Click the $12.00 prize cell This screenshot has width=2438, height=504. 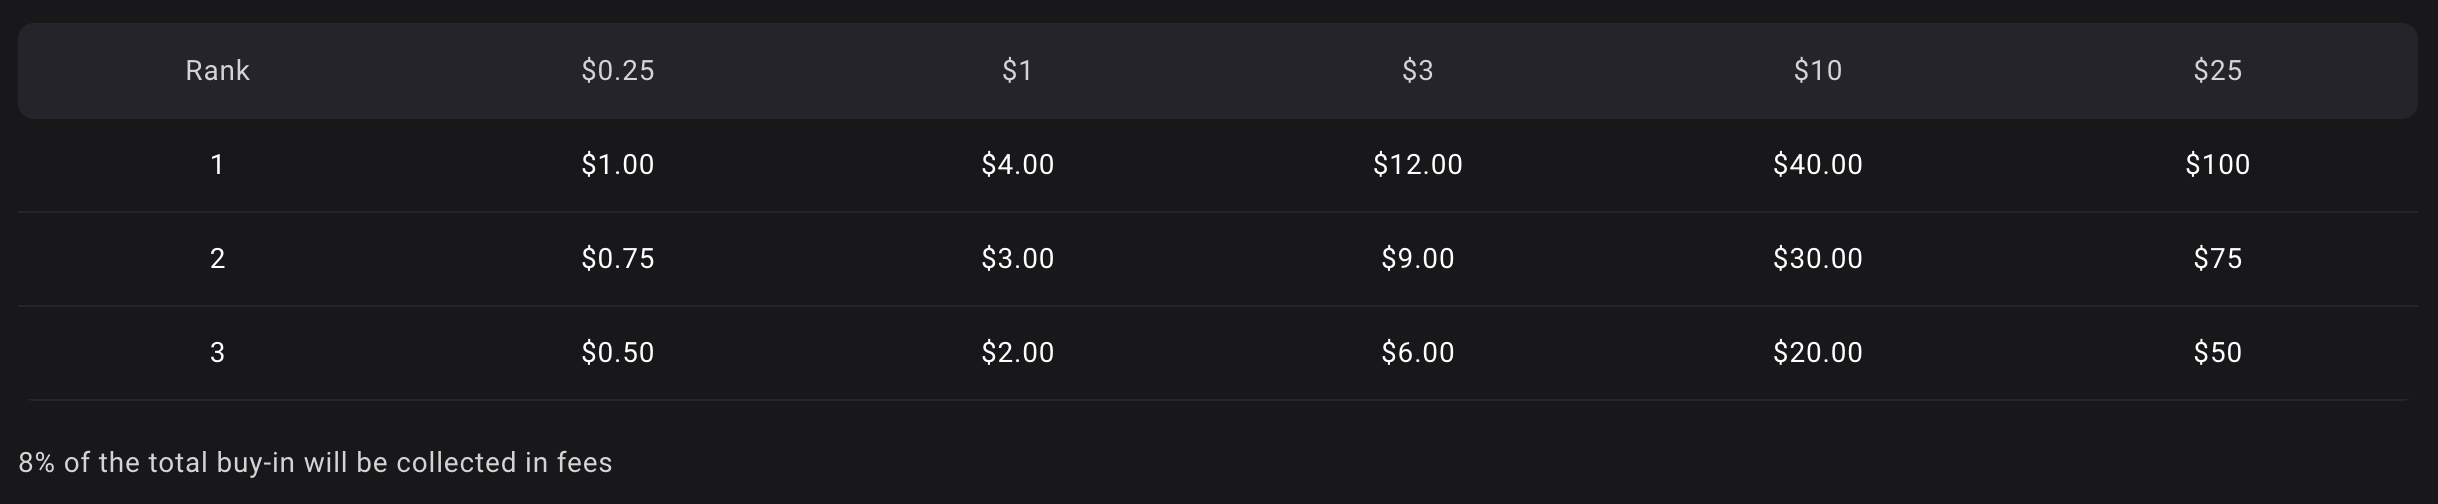tap(1417, 165)
